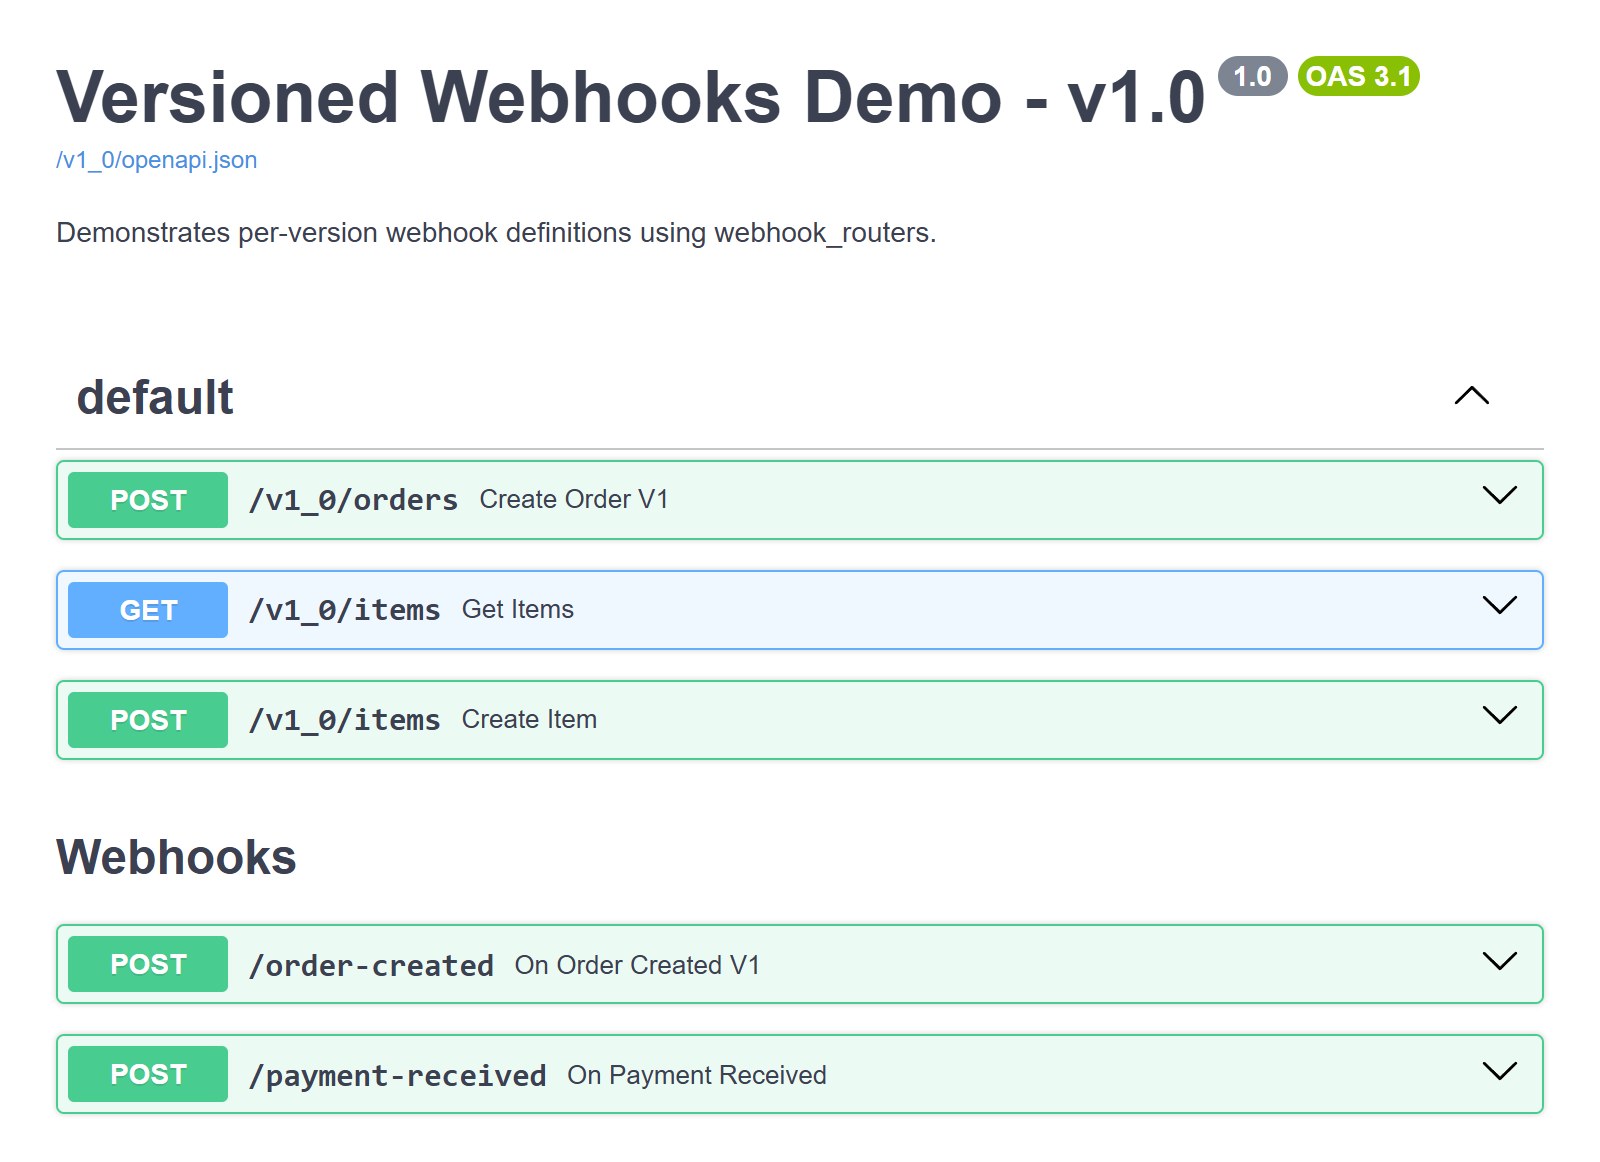Click POST badge for /order-created
The width and height of the screenshot is (1600, 1162).
coord(148,964)
